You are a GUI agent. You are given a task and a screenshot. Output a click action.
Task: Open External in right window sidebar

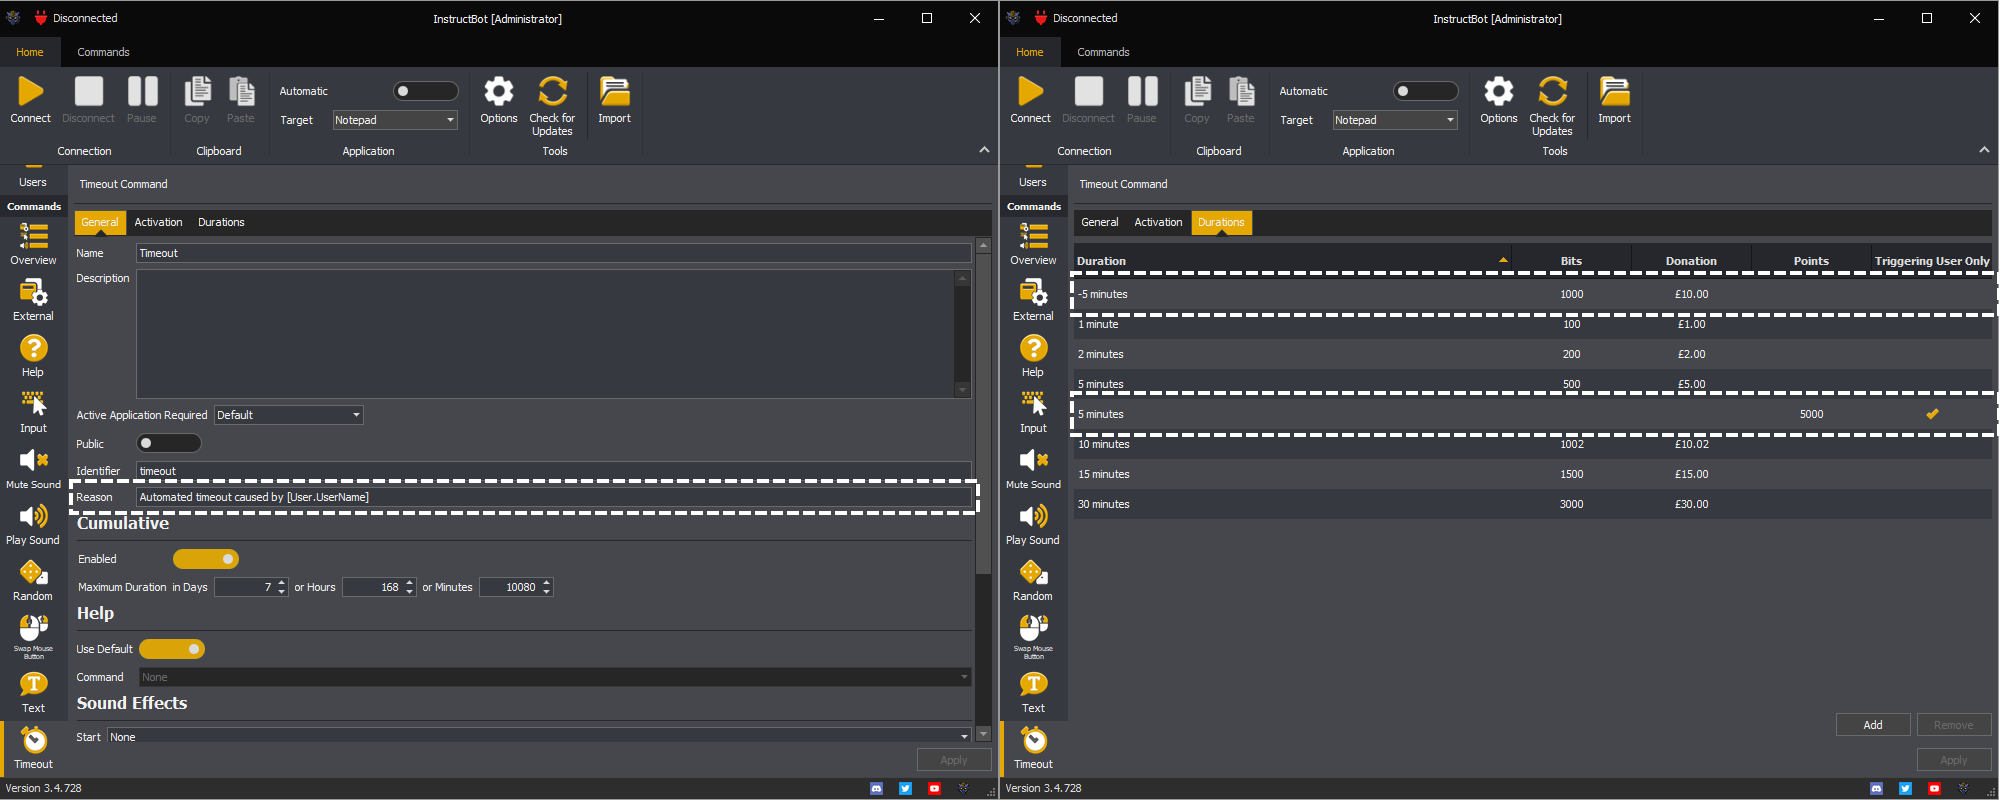(1033, 300)
